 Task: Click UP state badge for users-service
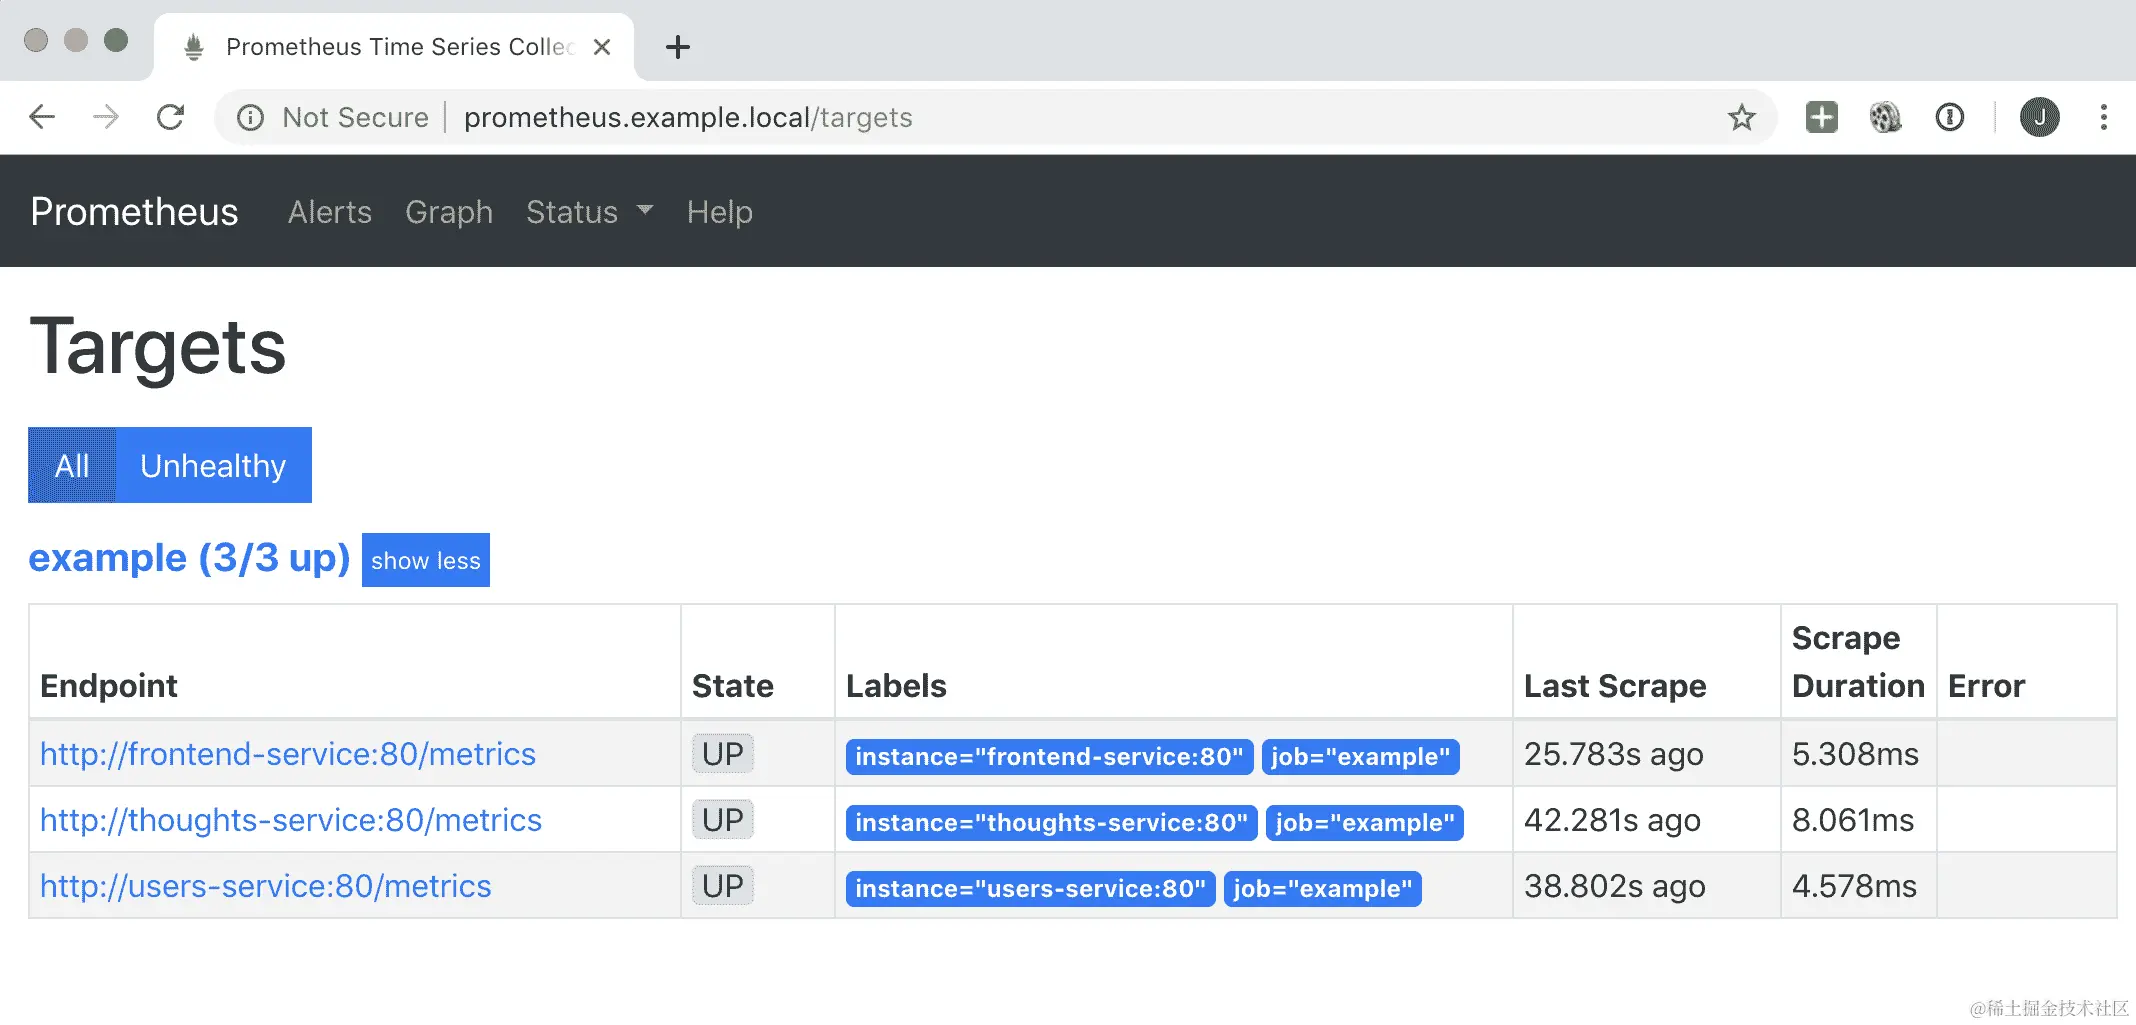coord(722,886)
